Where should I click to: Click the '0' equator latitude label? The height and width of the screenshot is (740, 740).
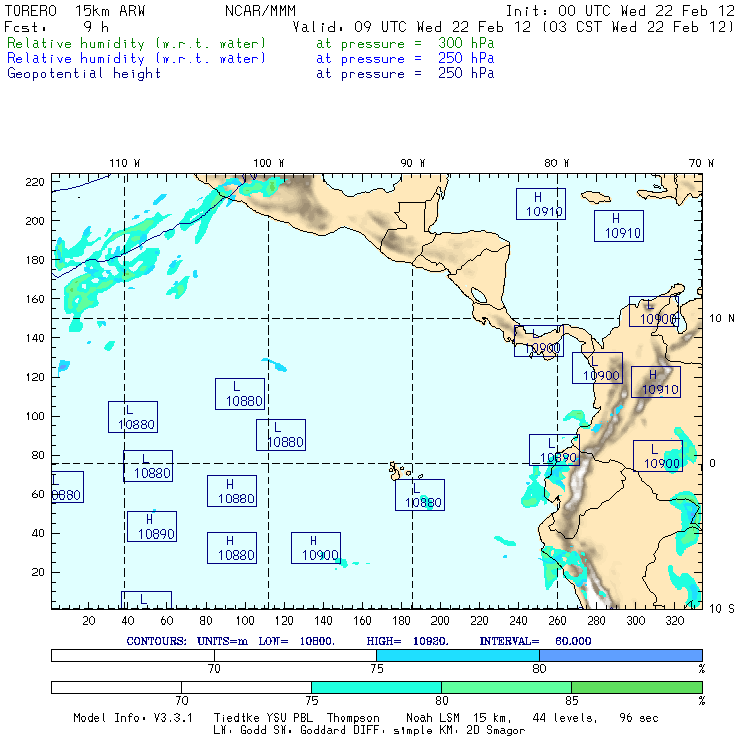tap(713, 463)
